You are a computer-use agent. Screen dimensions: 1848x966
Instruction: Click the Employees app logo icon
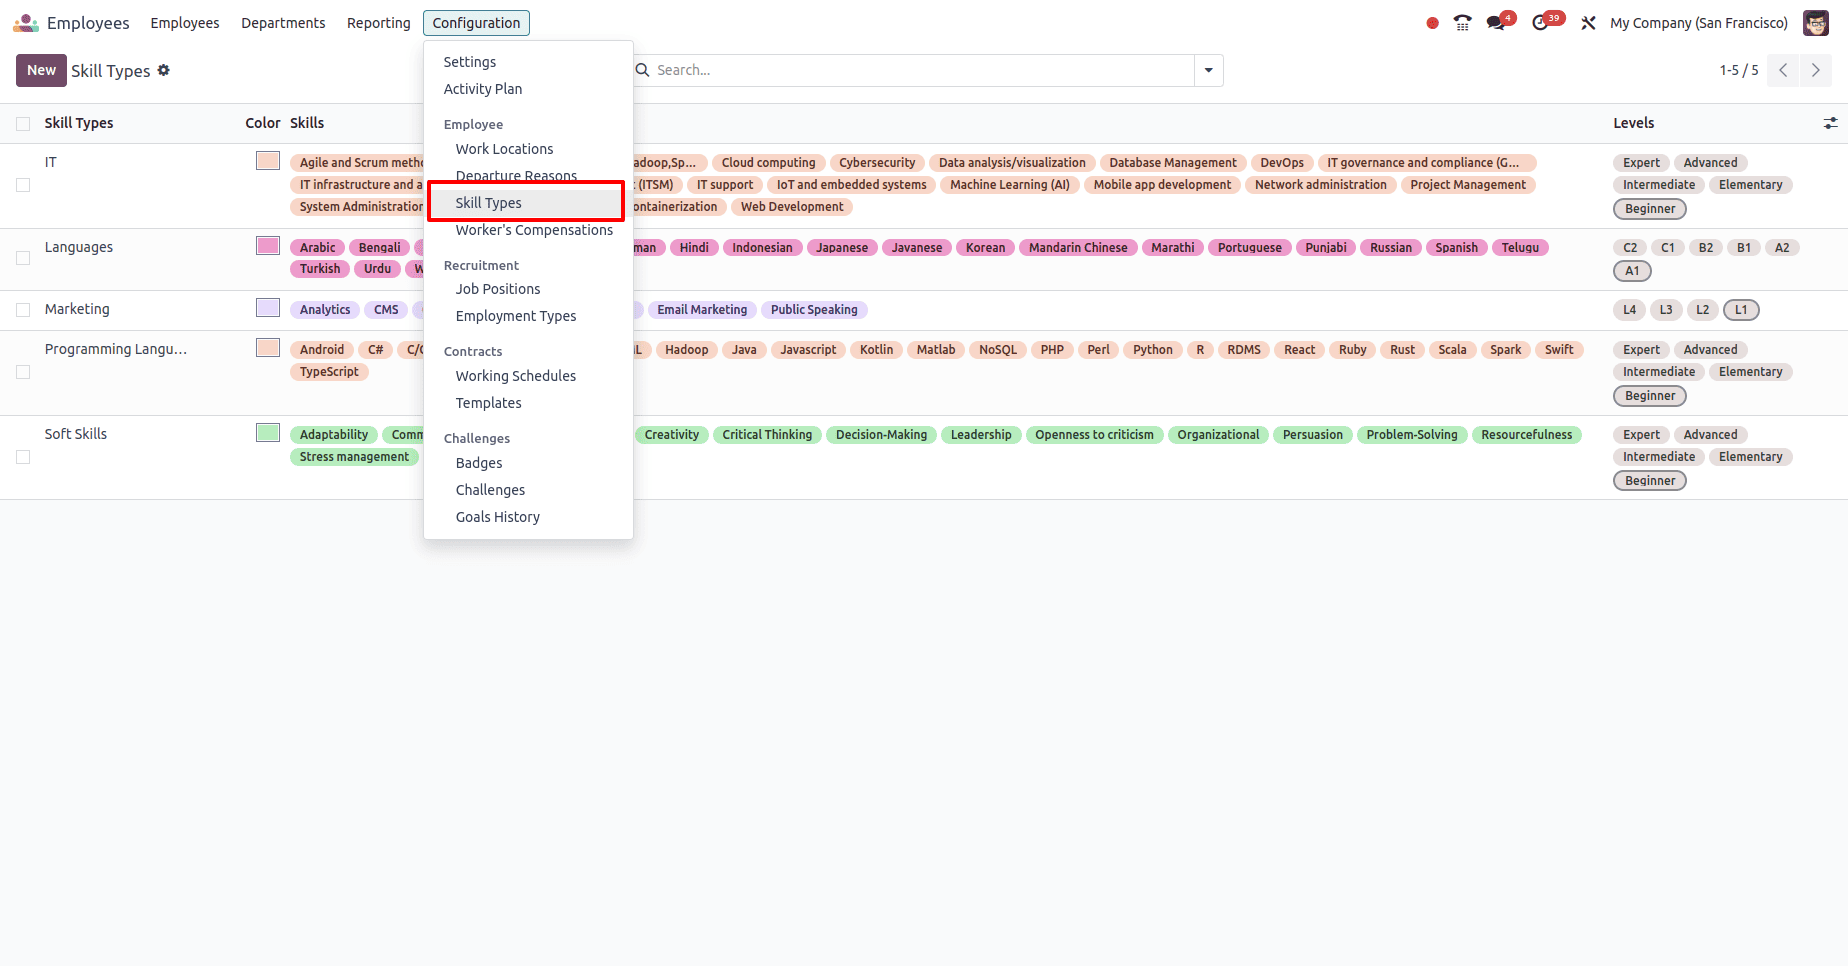pyautogui.click(x=26, y=22)
